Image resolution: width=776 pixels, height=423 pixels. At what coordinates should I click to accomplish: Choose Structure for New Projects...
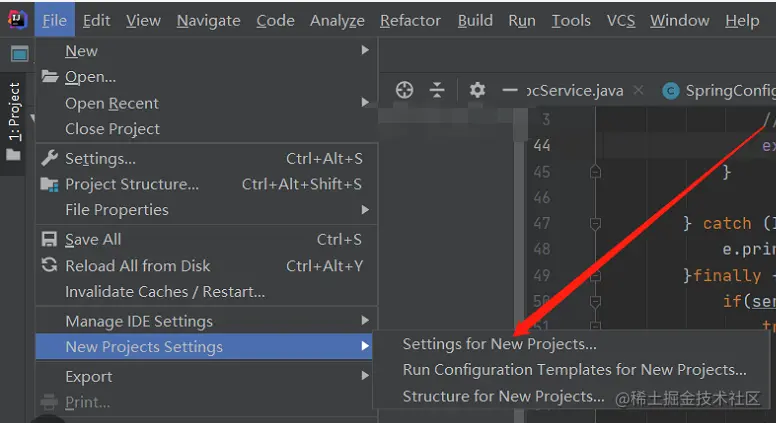click(503, 396)
